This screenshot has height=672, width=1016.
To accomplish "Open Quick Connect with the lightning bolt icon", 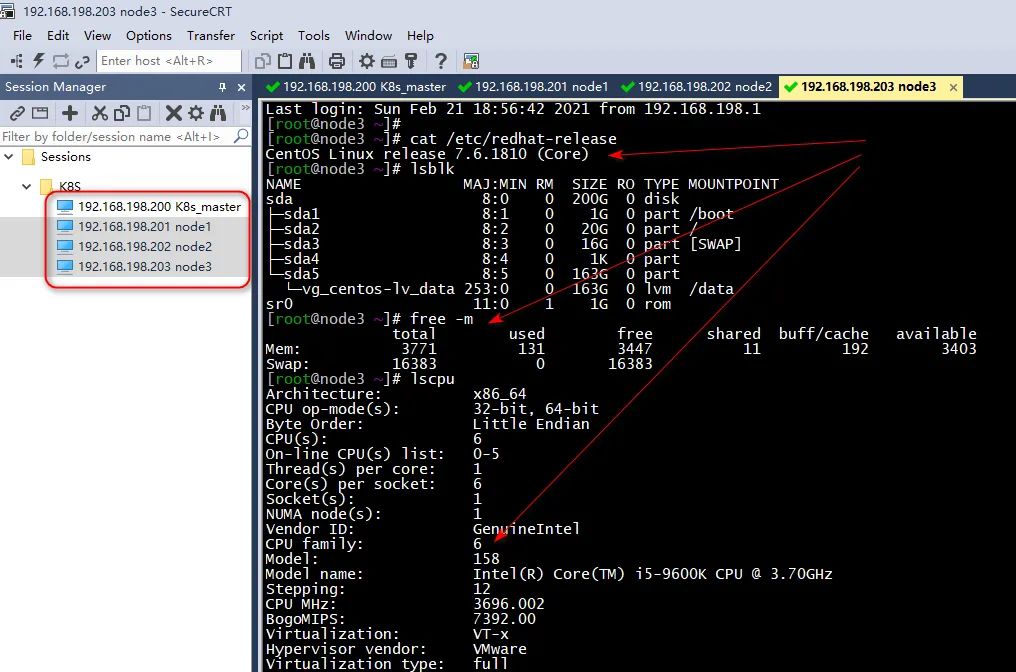I will (x=36, y=60).
